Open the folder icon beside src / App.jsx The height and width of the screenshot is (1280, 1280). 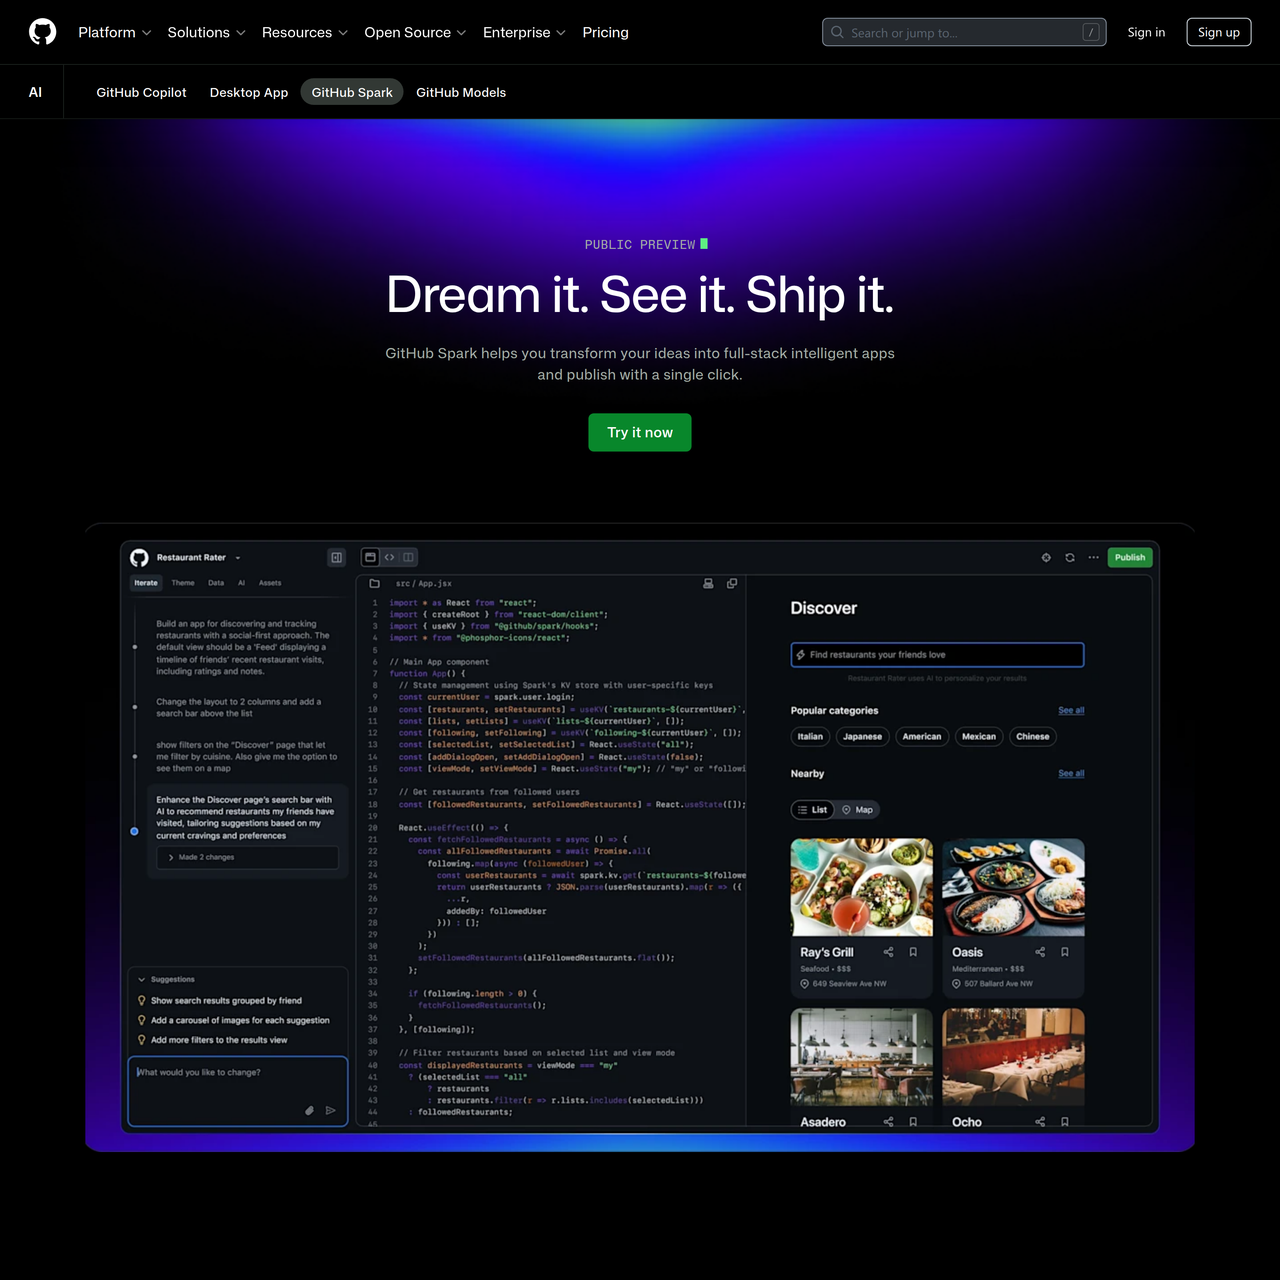point(374,583)
